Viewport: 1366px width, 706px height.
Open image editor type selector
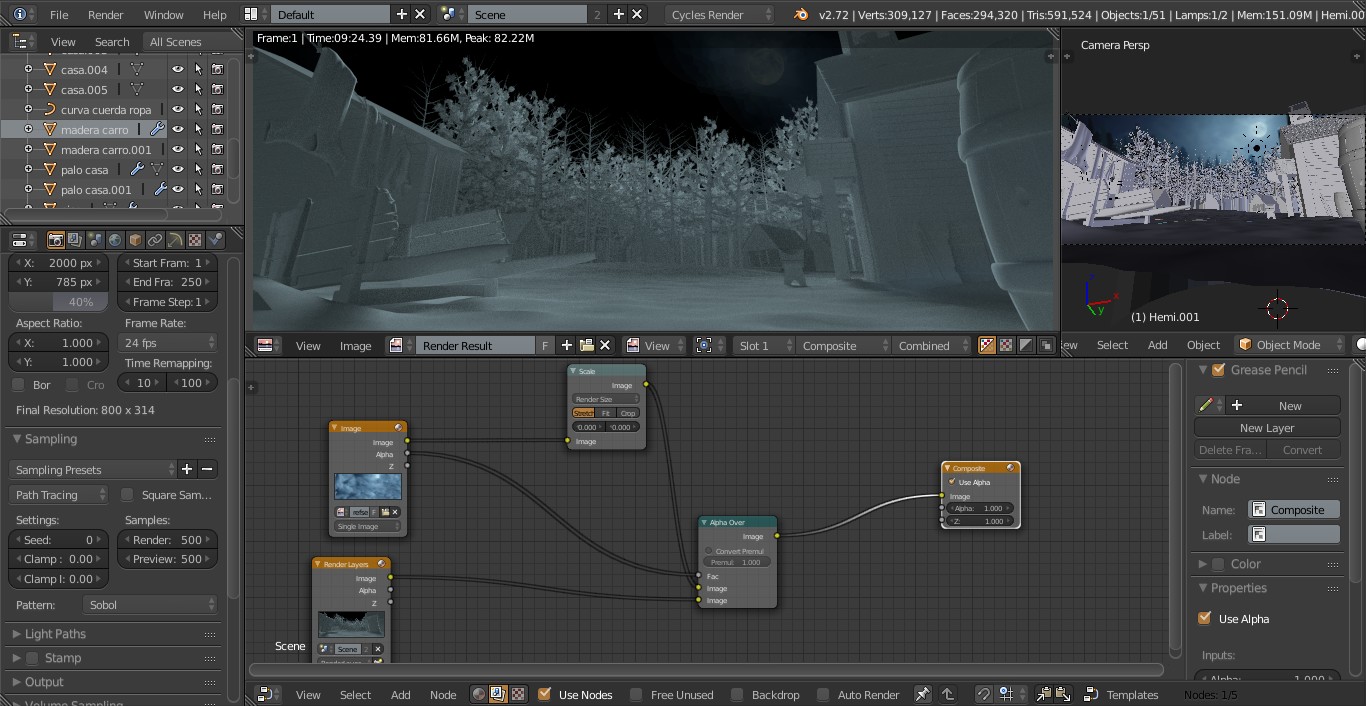tap(265, 345)
